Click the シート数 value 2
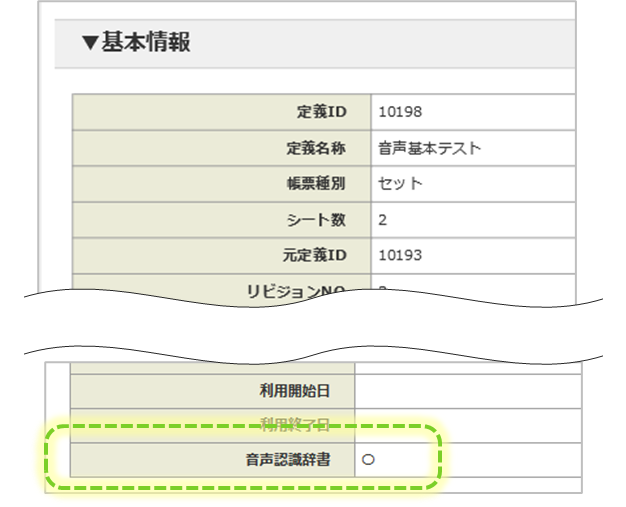 (x=383, y=220)
